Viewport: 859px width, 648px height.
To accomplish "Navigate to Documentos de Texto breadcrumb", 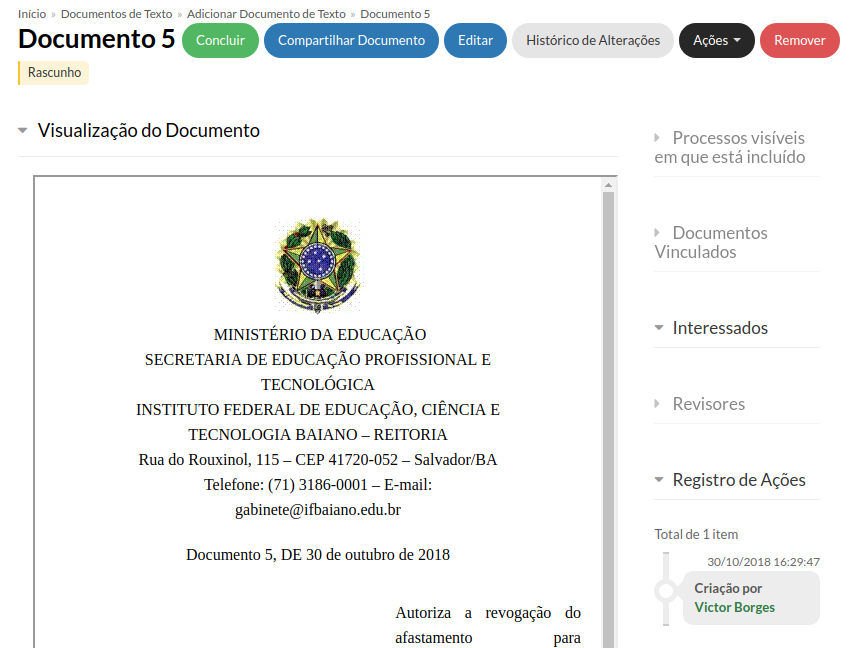I will [116, 14].
